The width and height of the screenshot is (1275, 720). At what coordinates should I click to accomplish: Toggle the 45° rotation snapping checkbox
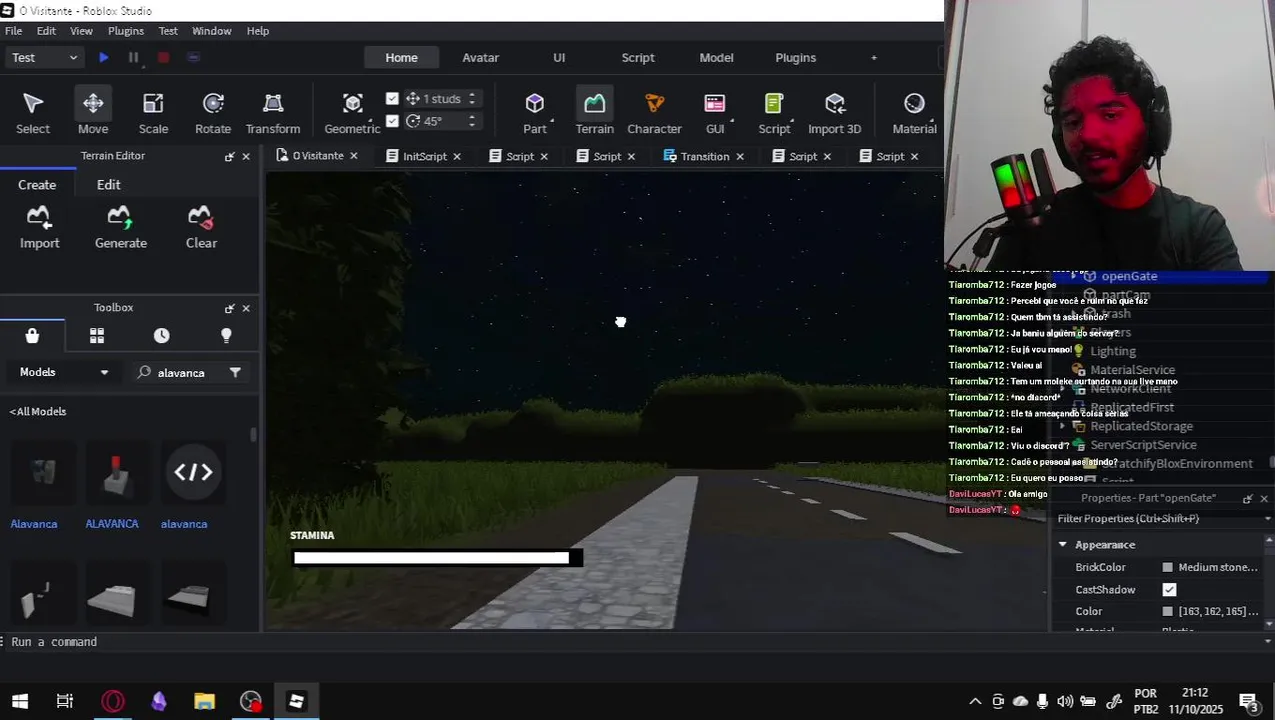tap(392, 121)
